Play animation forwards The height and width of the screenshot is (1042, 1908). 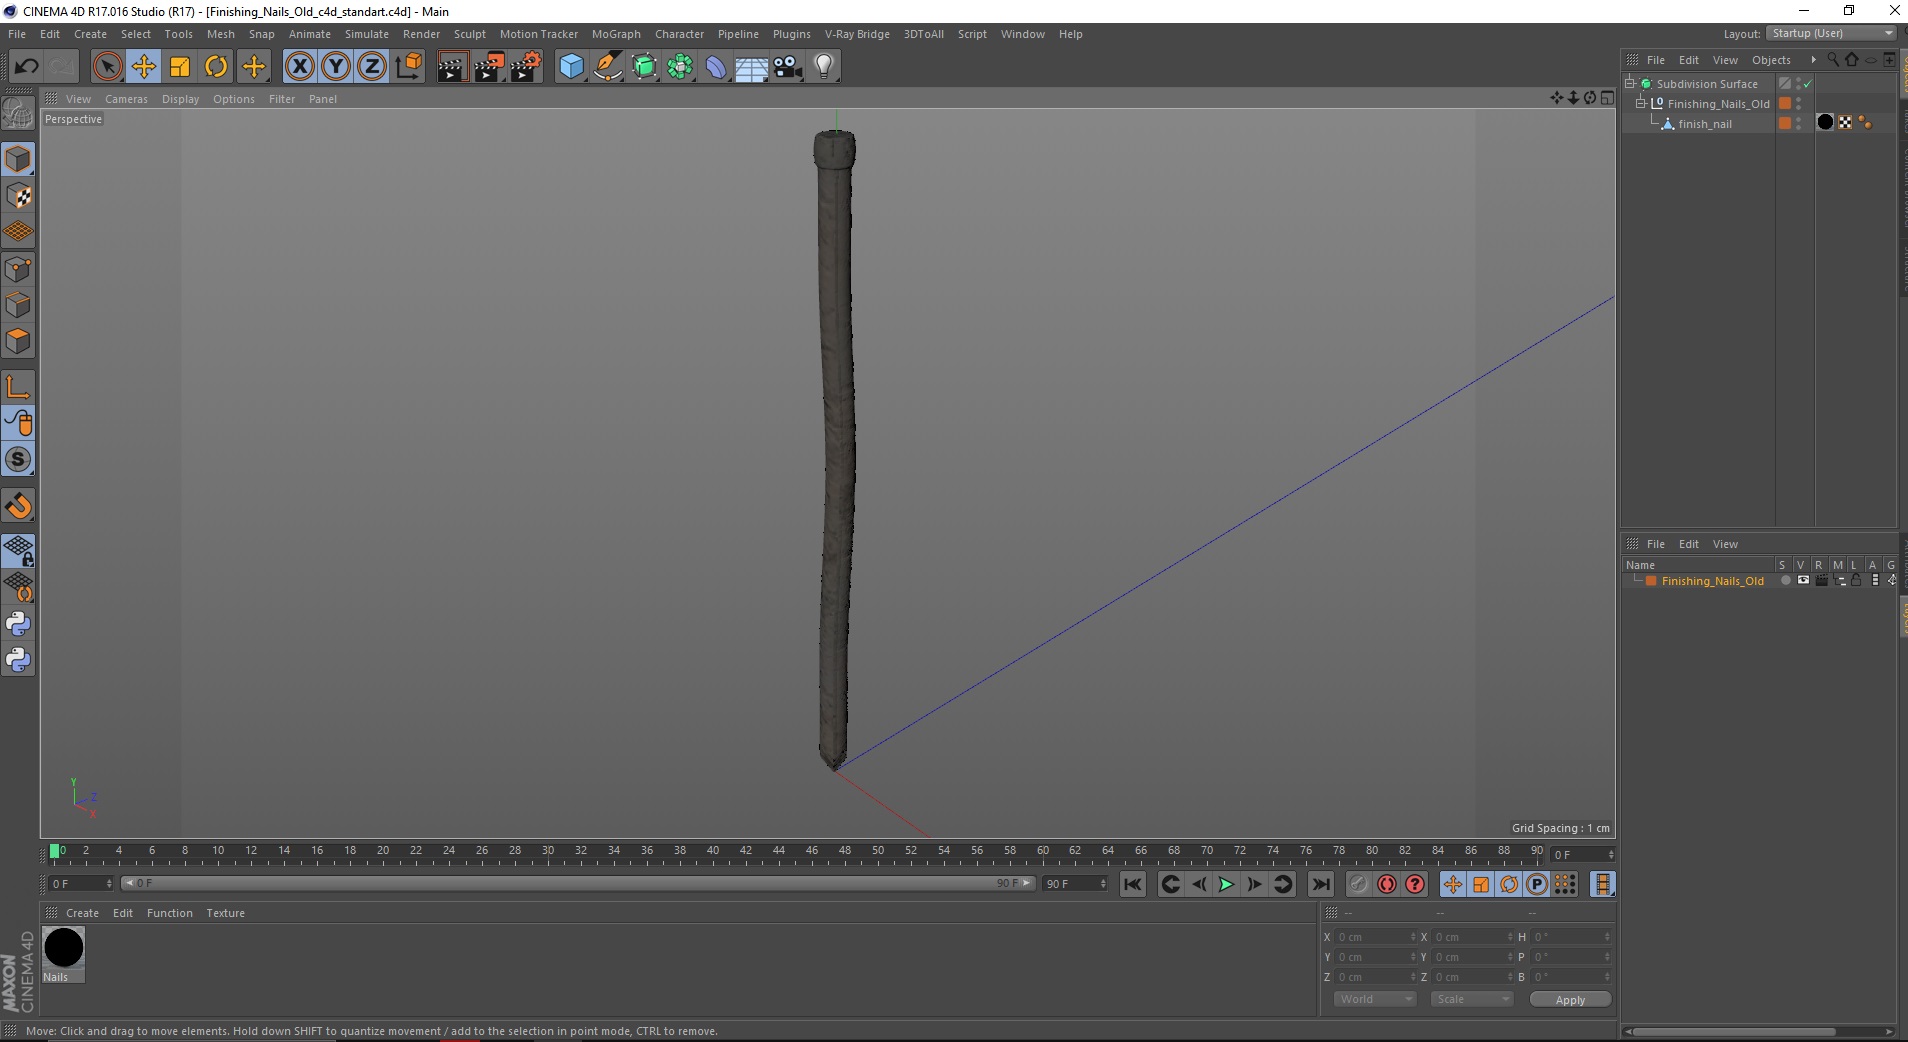click(1226, 884)
